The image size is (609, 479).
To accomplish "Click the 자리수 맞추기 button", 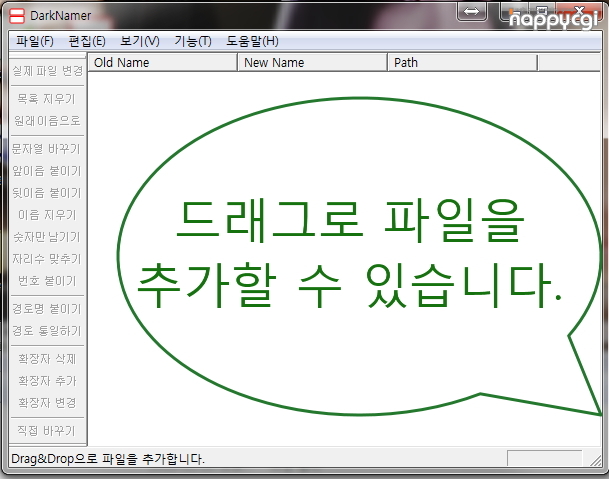I will coord(47,259).
